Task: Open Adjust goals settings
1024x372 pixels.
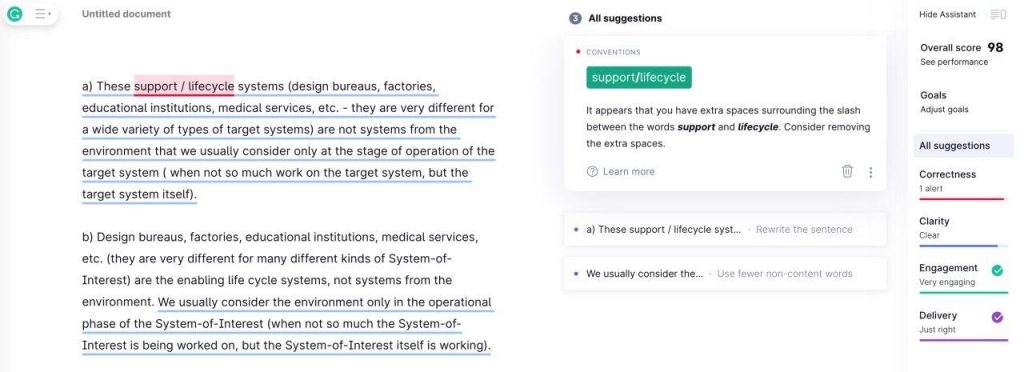Action: click(x=944, y=110)
